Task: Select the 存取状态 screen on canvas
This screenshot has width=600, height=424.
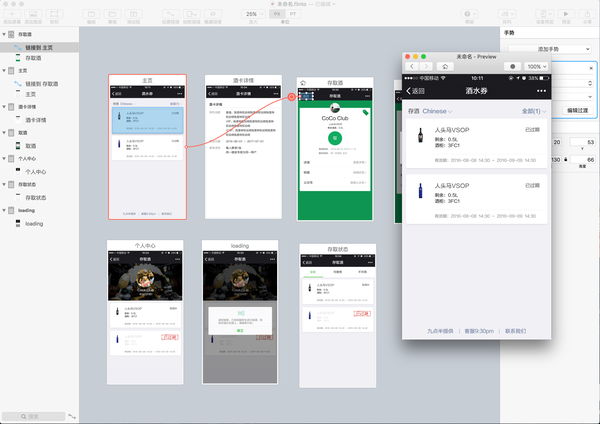Action: coord(338,316)
